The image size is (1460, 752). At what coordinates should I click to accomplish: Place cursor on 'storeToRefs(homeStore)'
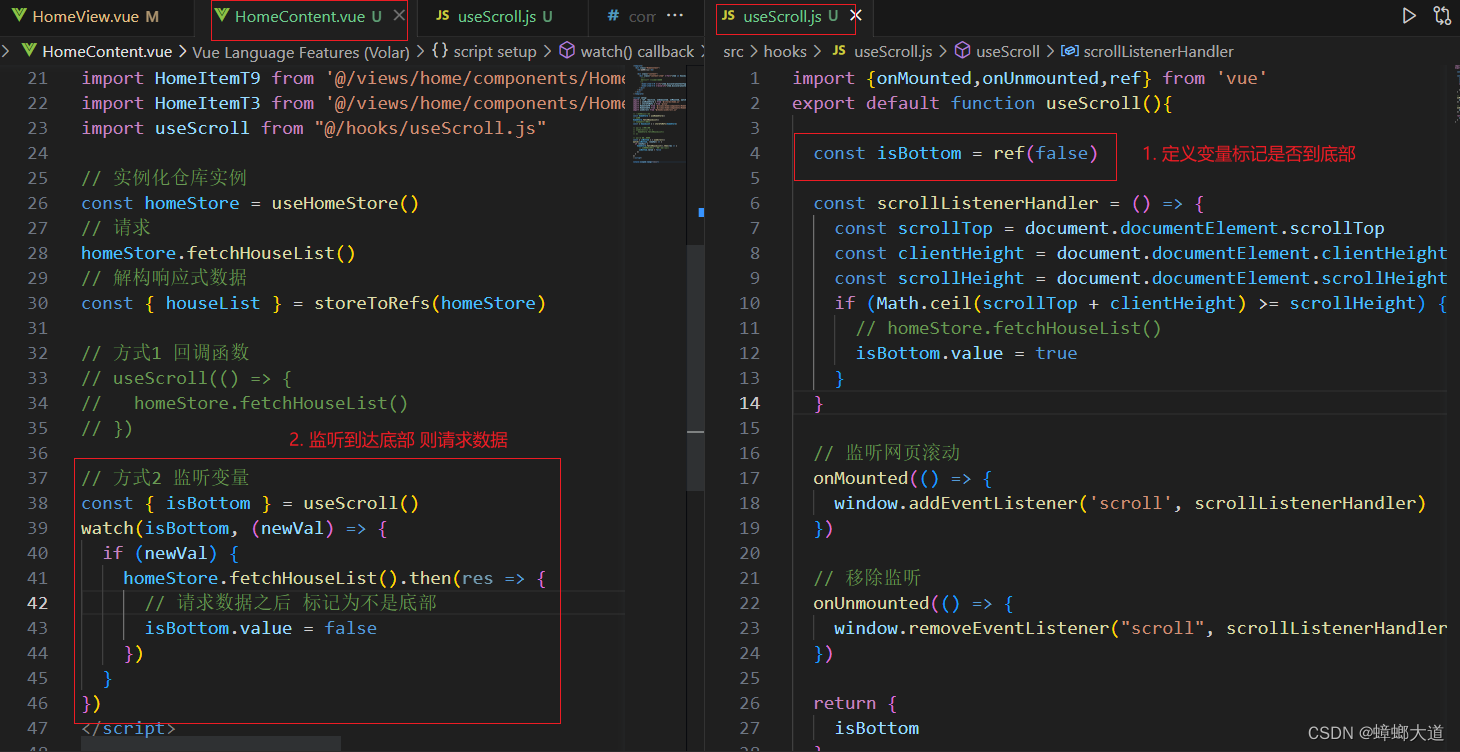point(430,303)
